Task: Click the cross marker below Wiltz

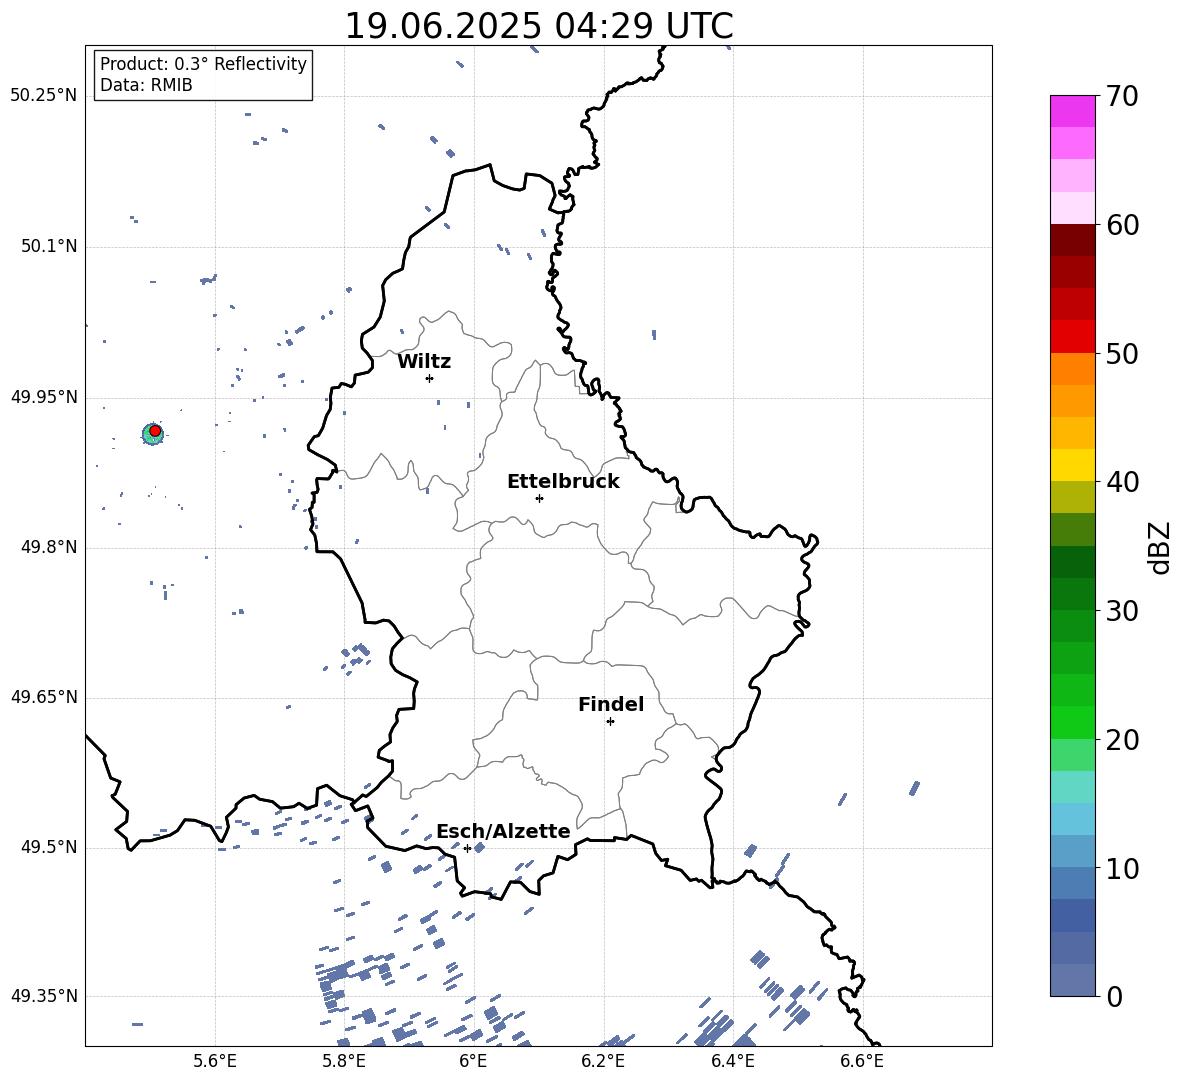Action: point(429,378)
